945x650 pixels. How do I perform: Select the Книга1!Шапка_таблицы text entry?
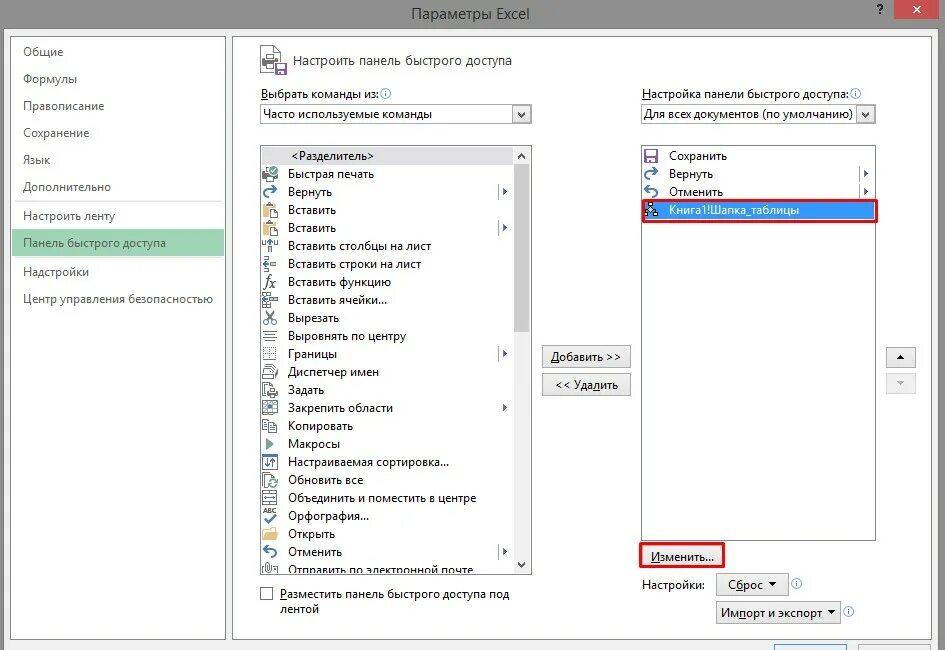click(733, 210)
